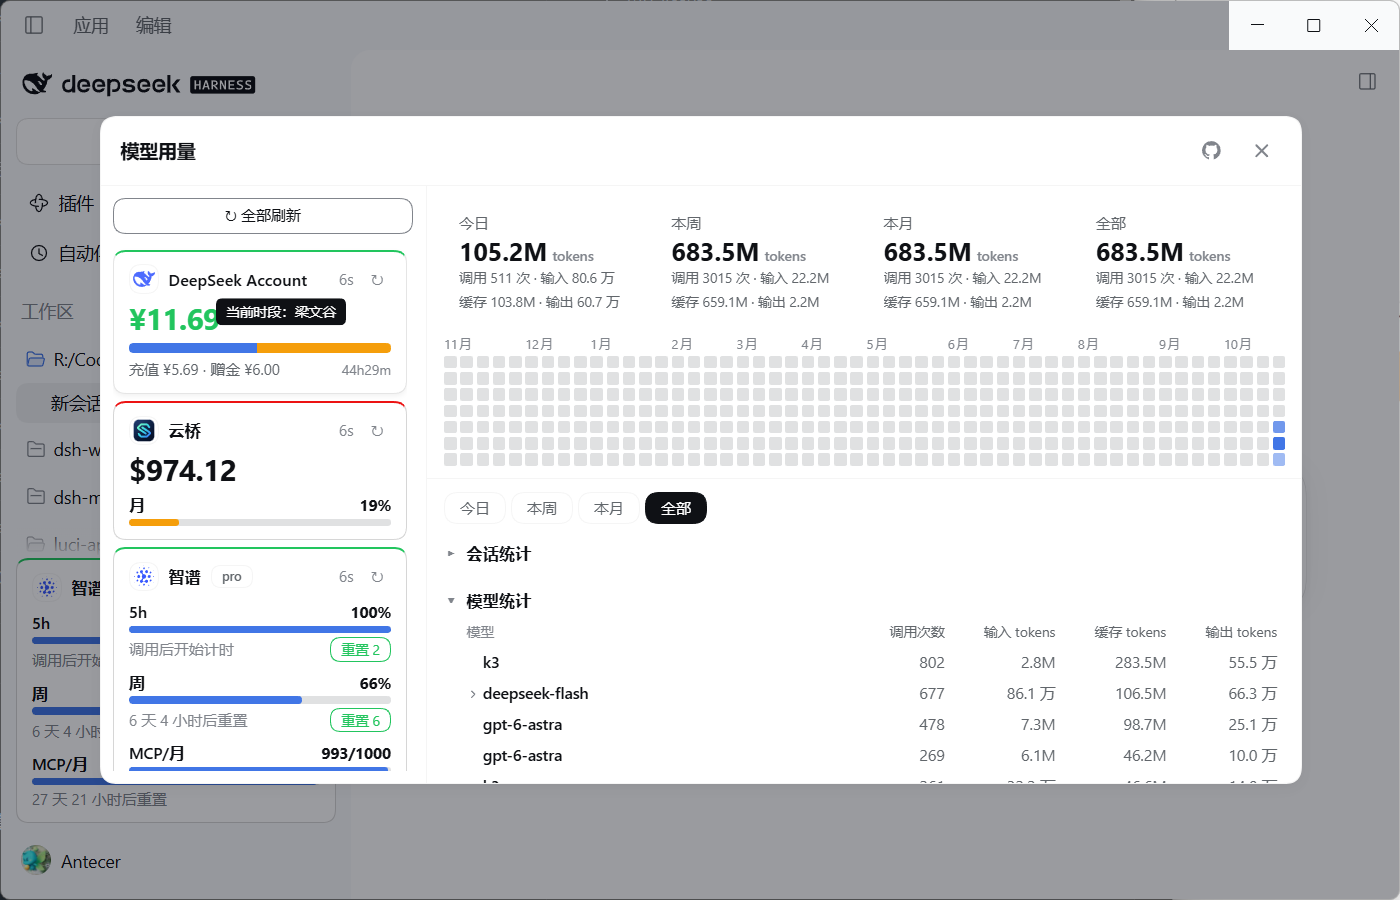The height and width of the screenshot is (900, 1400).
Task: Expand the deepseek-flash model row
Action: (473, 694)
